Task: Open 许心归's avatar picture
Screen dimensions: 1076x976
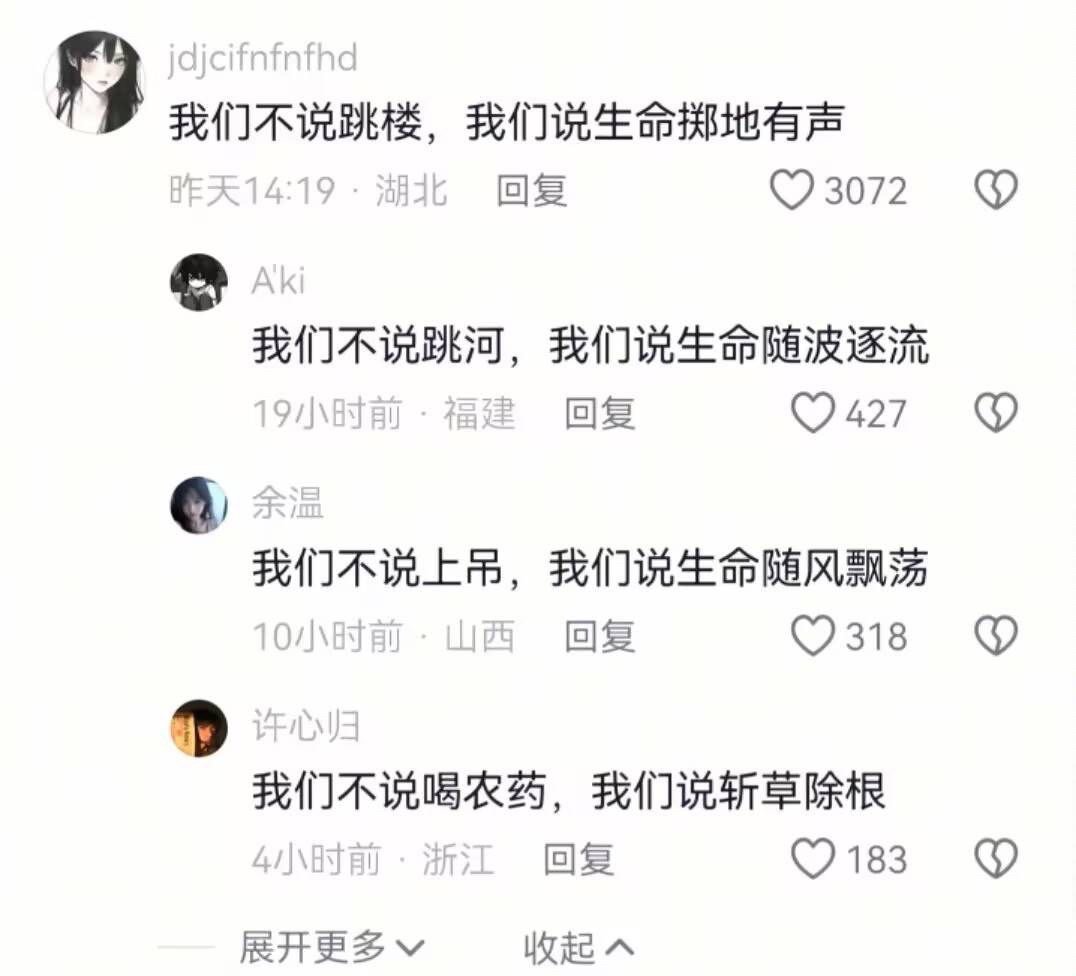Action: [x=199, y=728]
